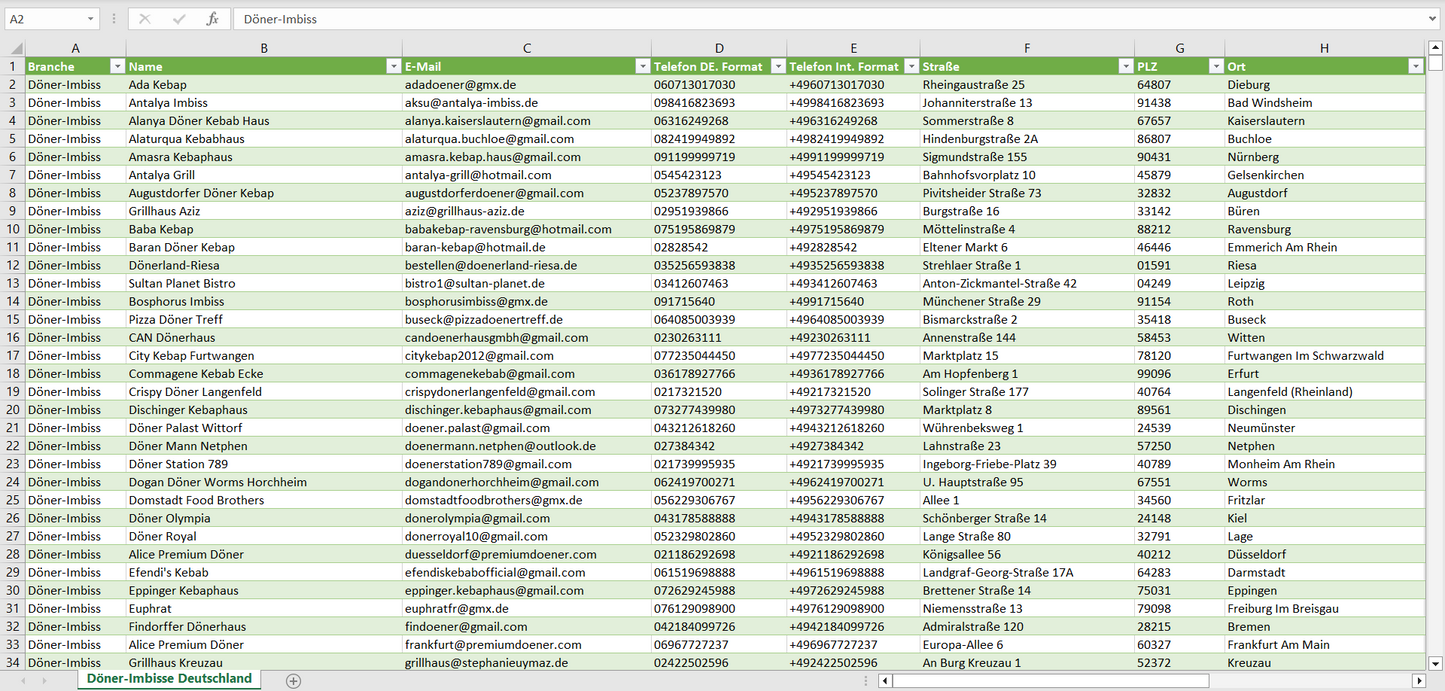Open the PLZ column filter dropdown
The height and width of the screenshot is (691, 1445).
[1215, 67]
